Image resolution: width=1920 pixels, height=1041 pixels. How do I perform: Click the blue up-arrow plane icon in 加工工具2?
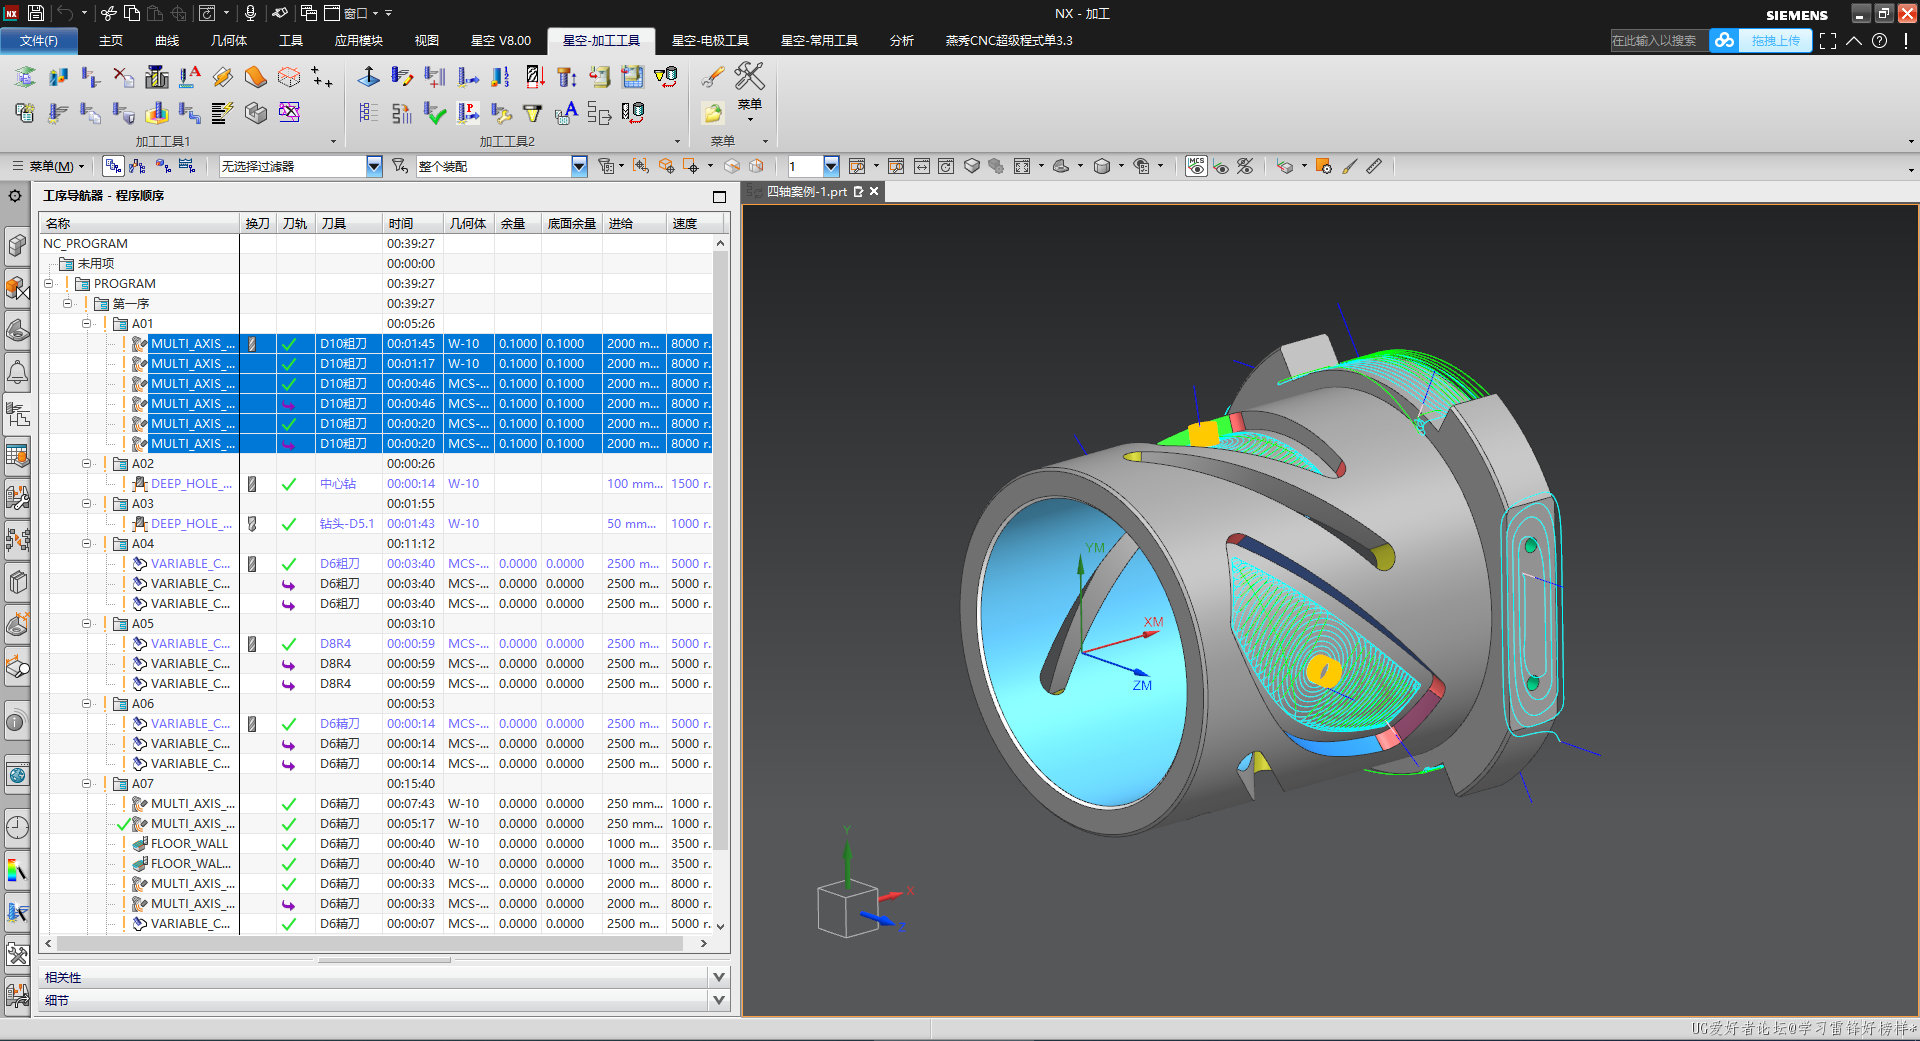click(x=369, y=77)
